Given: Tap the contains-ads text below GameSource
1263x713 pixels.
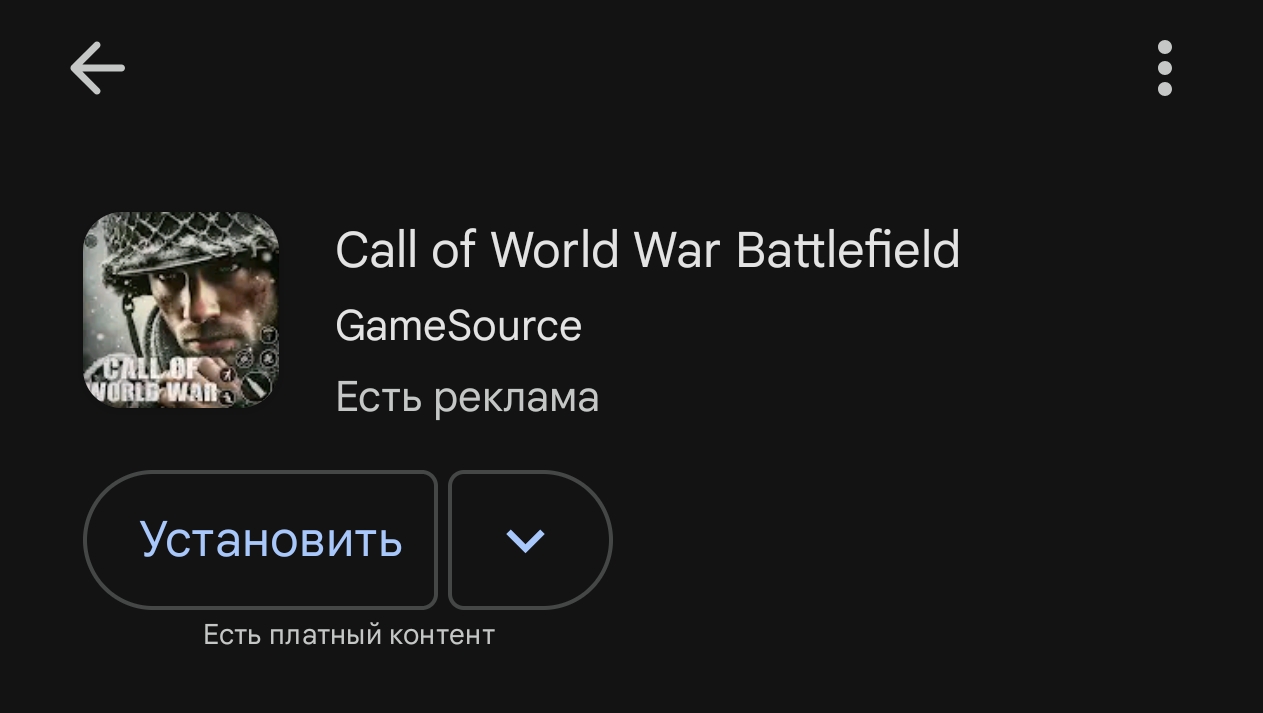Looking at the screenshot, I should (x=467, y=397).
